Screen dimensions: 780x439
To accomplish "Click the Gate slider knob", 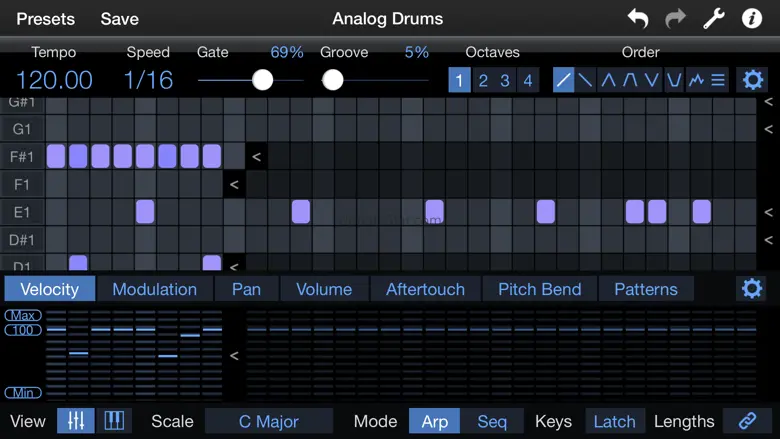I will [x=262, y=80].
